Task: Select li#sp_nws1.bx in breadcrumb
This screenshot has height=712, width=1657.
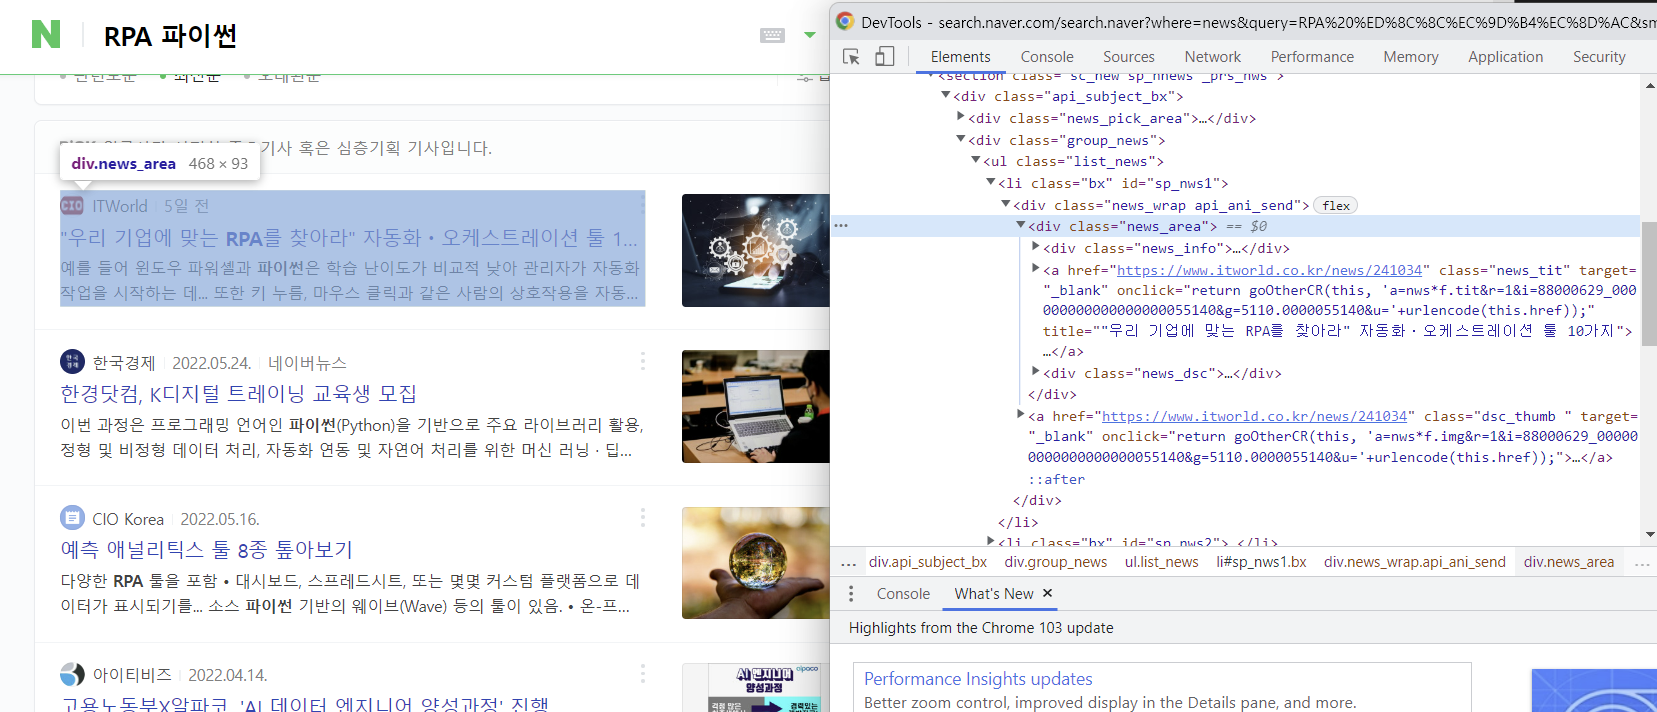Action: (1261, 562)
